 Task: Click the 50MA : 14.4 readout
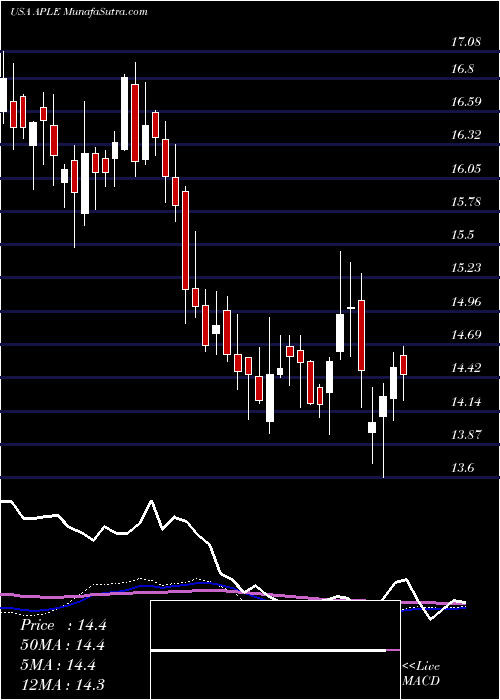click(x=62, y=645)
